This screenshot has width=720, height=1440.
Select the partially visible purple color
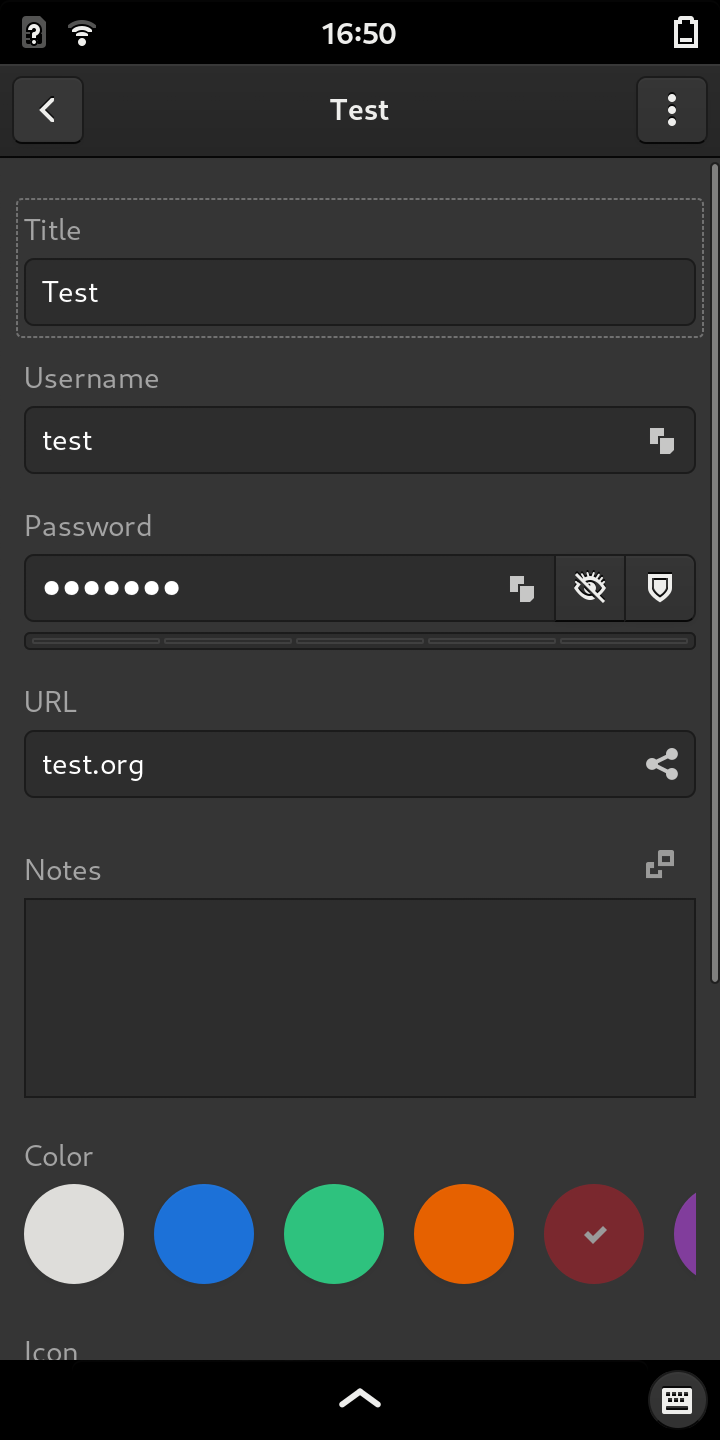(686, 1234)
